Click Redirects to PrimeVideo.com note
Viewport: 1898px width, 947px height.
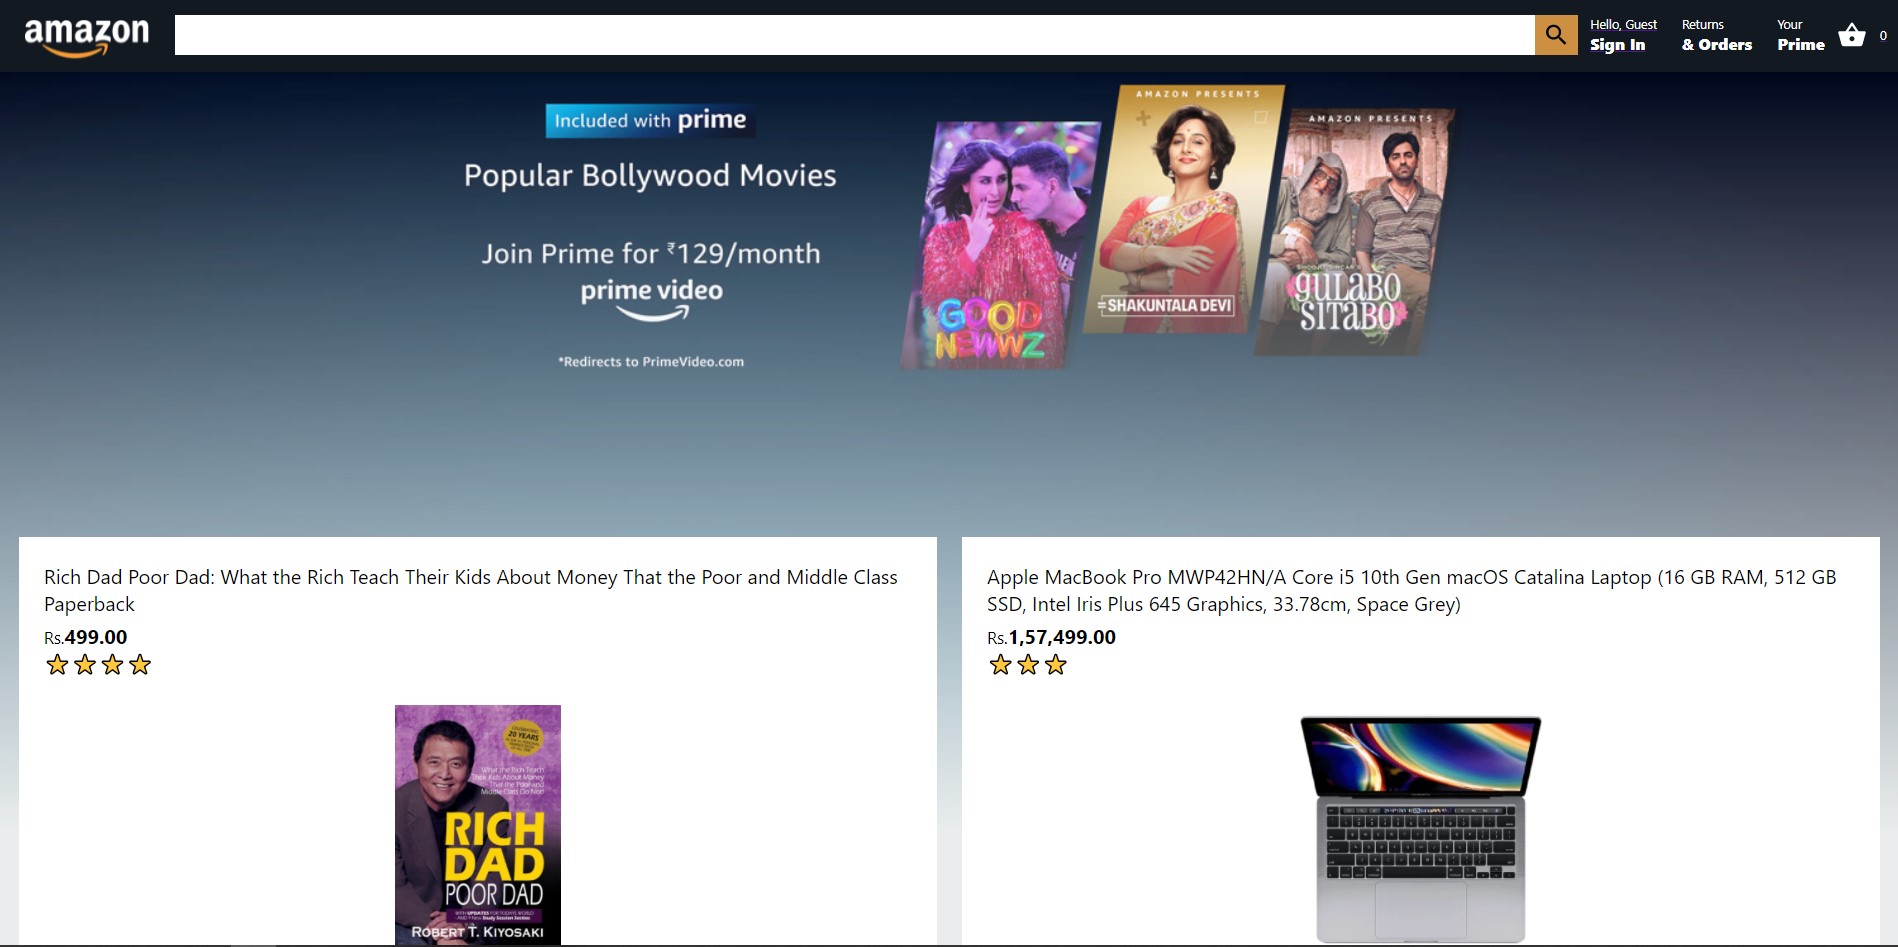651,362
